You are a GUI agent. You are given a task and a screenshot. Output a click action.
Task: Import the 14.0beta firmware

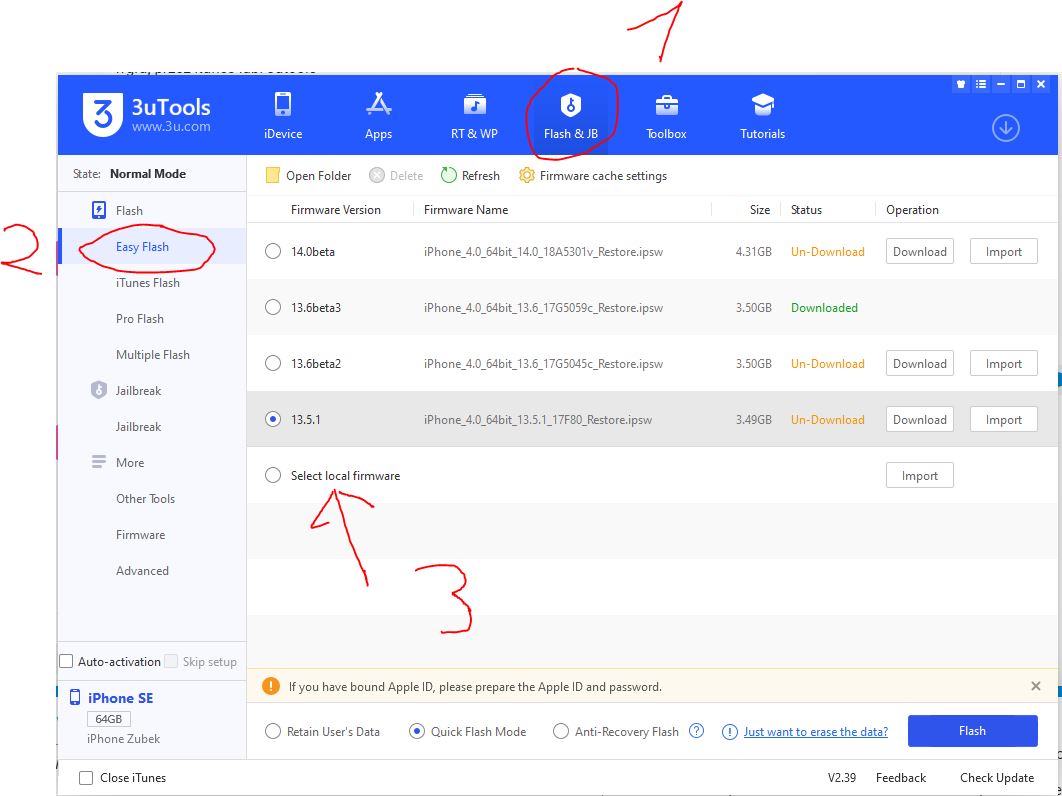[x=1004, y=251]
